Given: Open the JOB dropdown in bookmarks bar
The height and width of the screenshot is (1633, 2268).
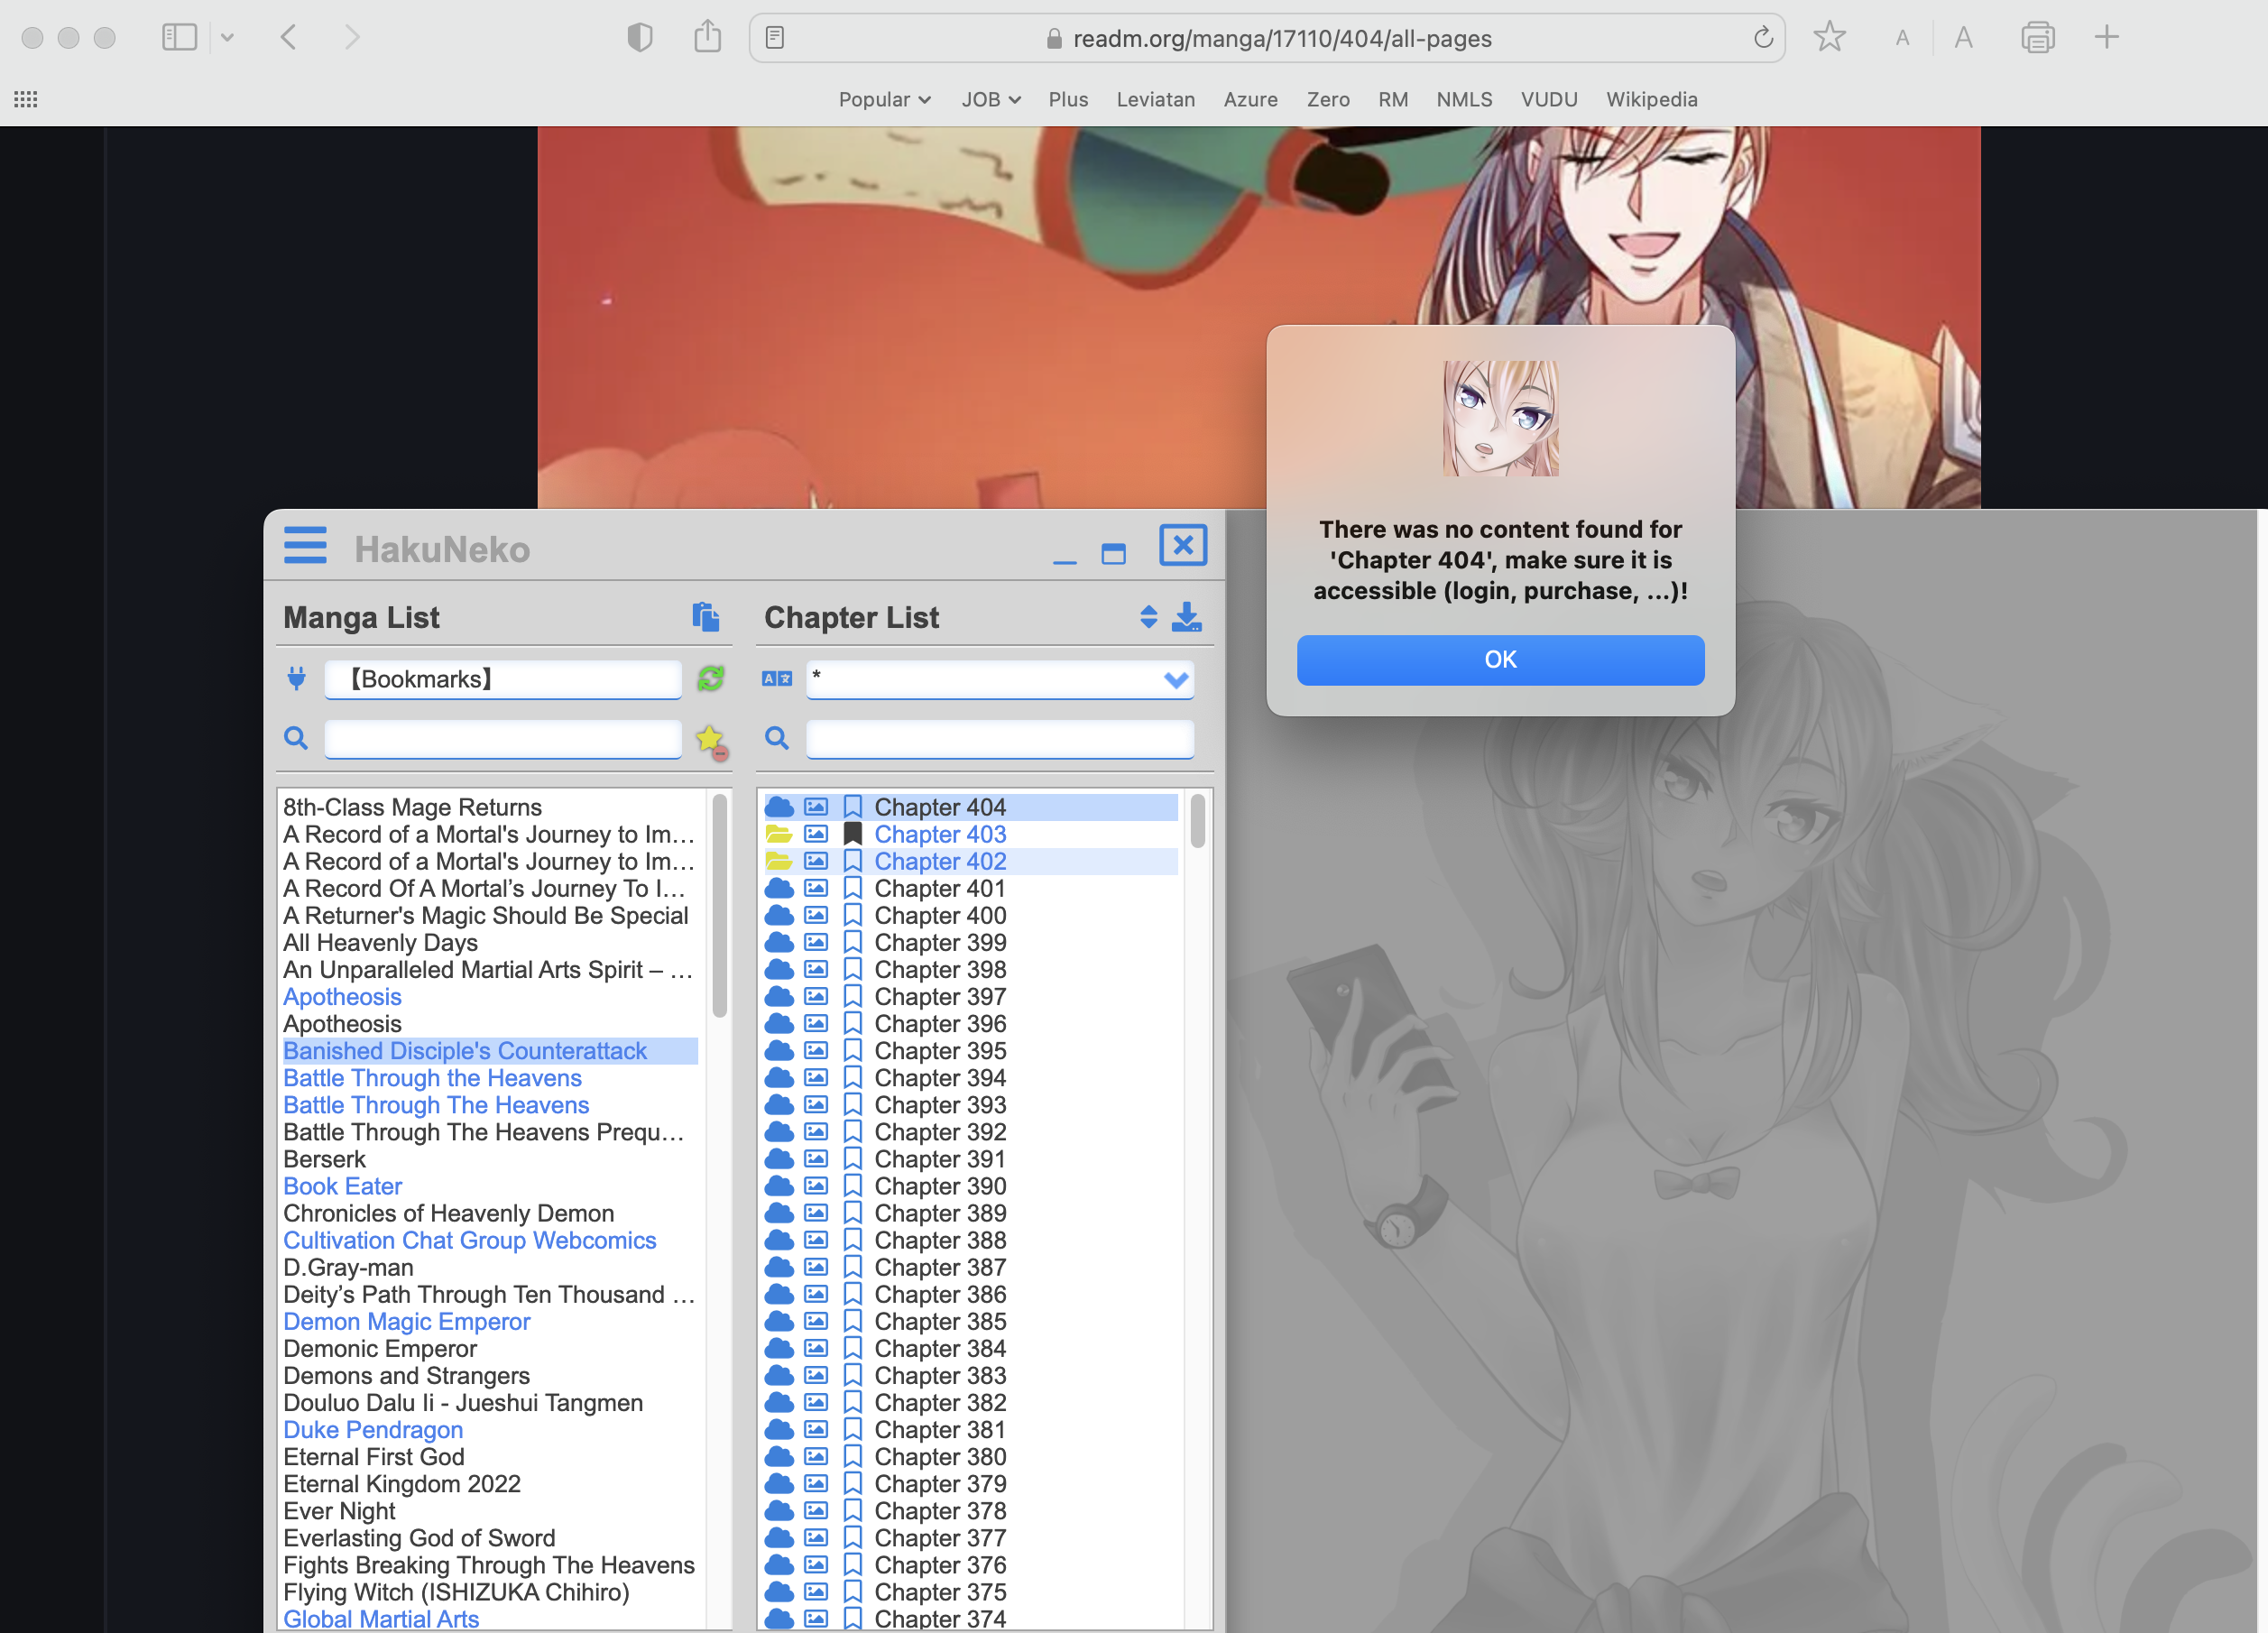Looking at the screenshot, I should tap(989, 99).
